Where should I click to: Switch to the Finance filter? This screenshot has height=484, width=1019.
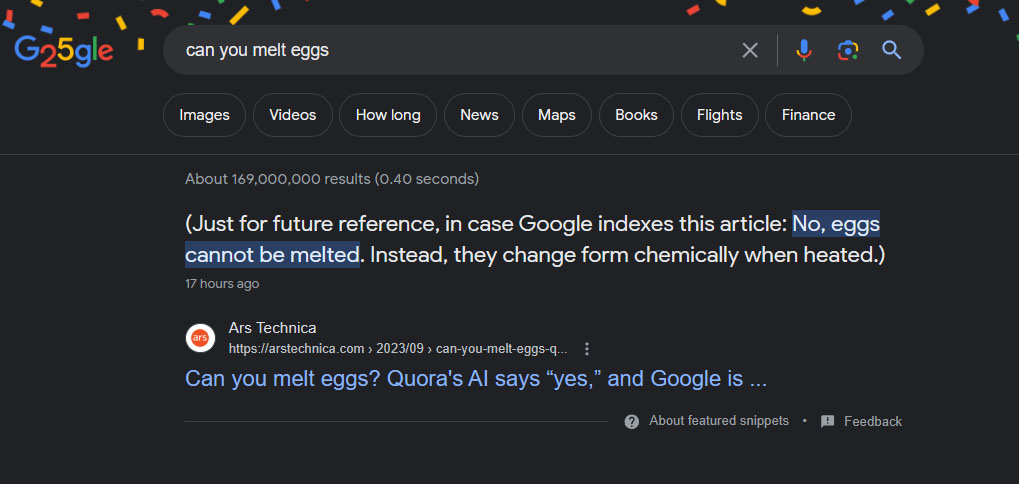tap(808, 115)
